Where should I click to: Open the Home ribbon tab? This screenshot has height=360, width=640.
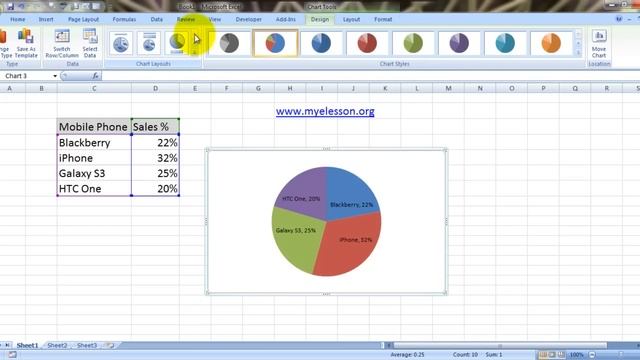click(x=18, y=19)
